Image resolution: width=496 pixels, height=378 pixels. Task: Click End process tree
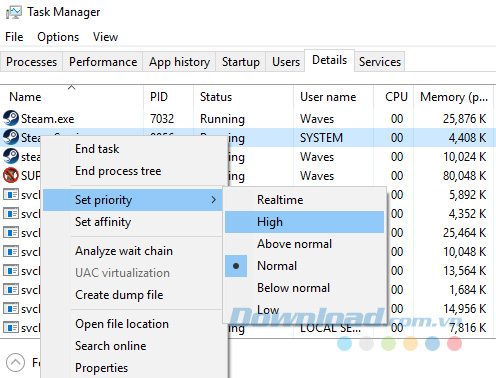click(133, 171)
